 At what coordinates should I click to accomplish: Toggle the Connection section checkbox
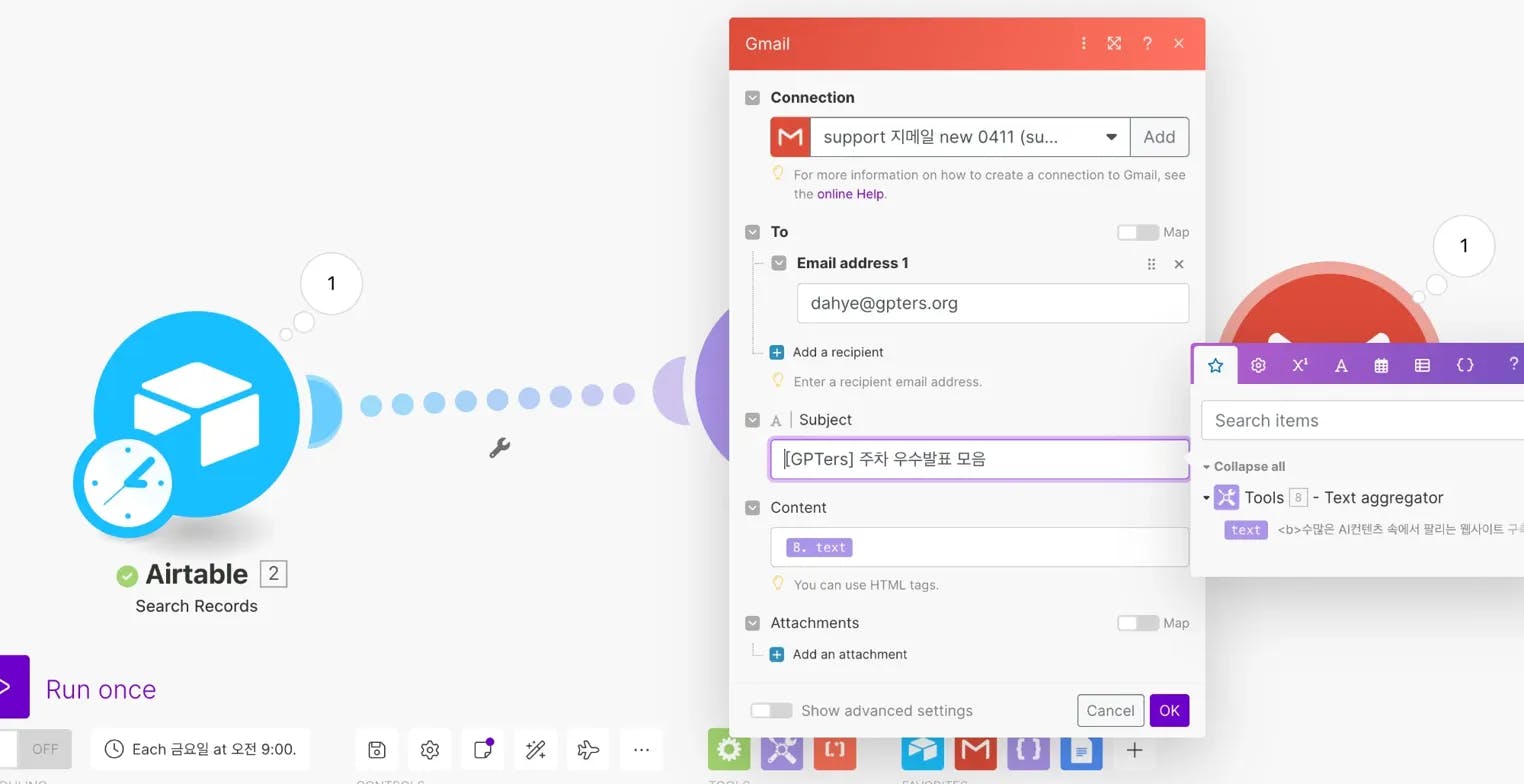coord(752,98)
